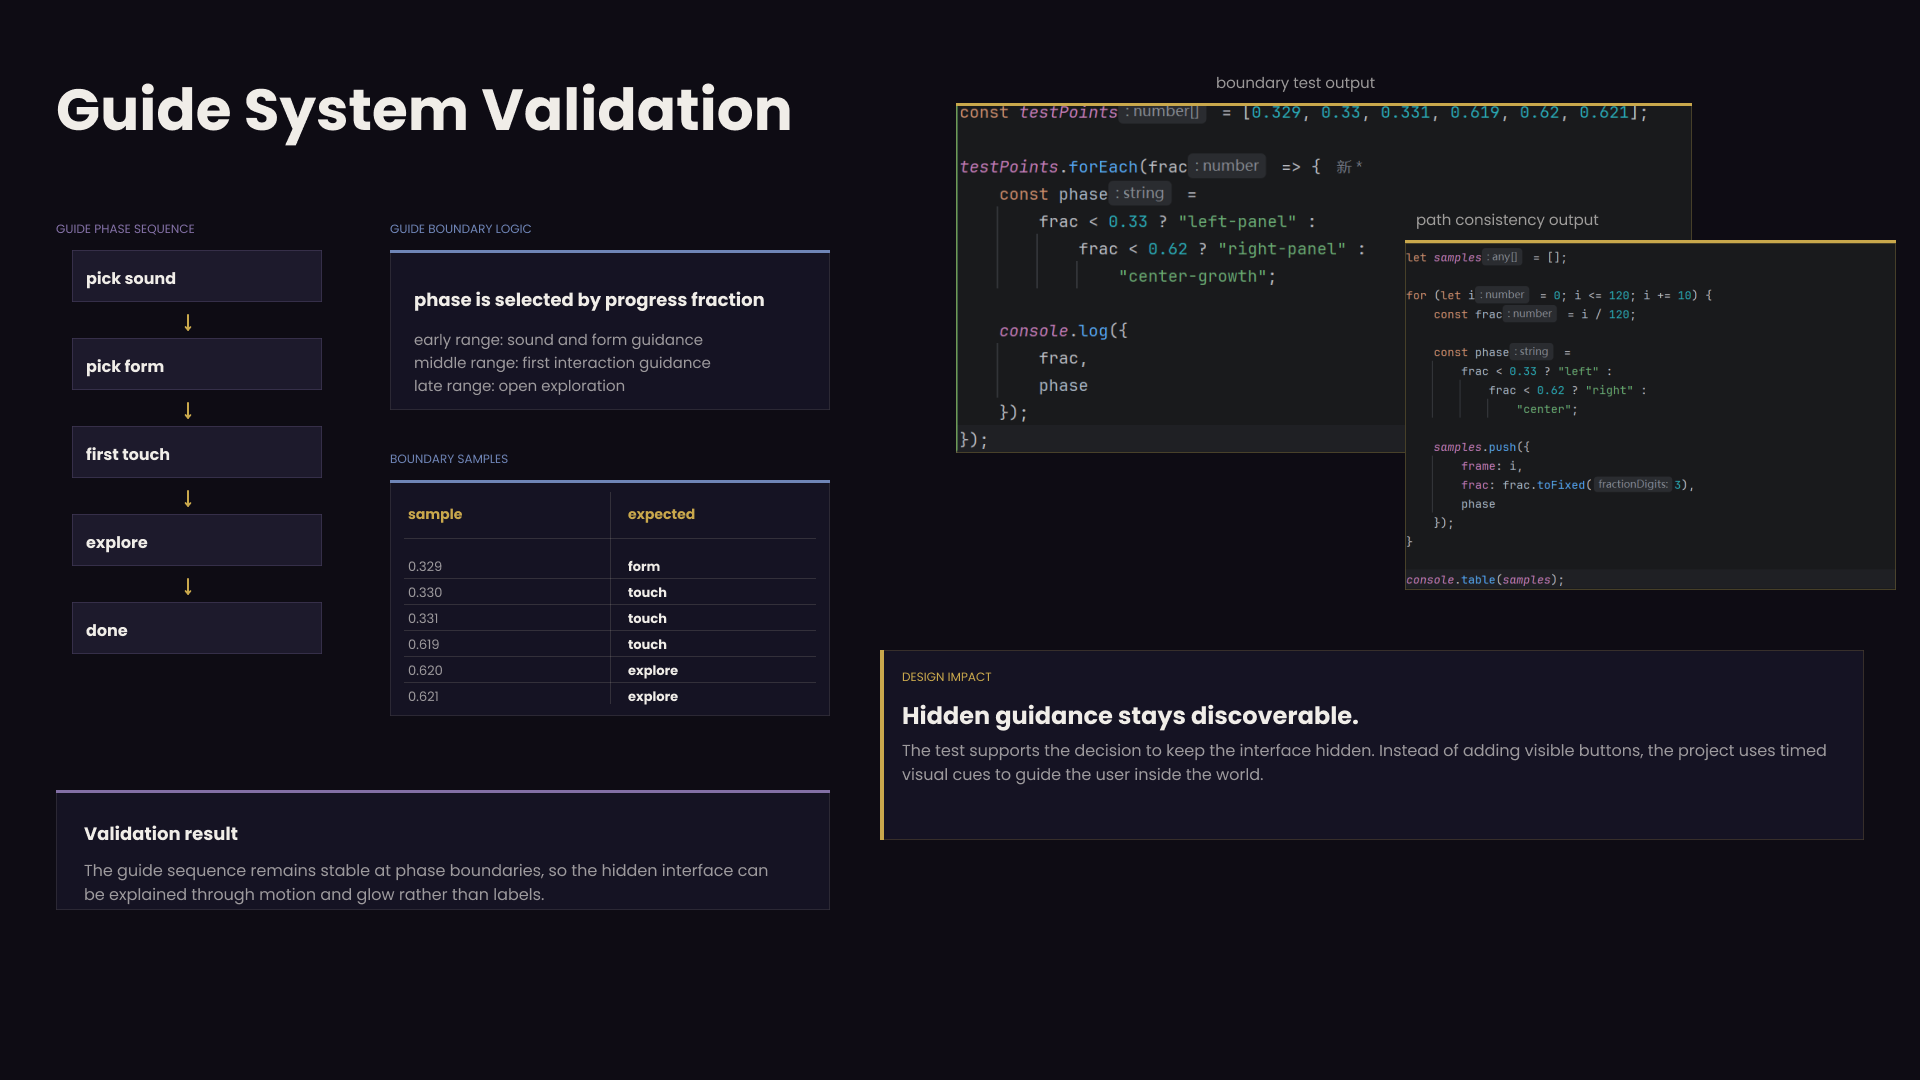Click the path consistency output code screenshot
Viewport: 1920px width, 1080px height.
point(1650,415)
